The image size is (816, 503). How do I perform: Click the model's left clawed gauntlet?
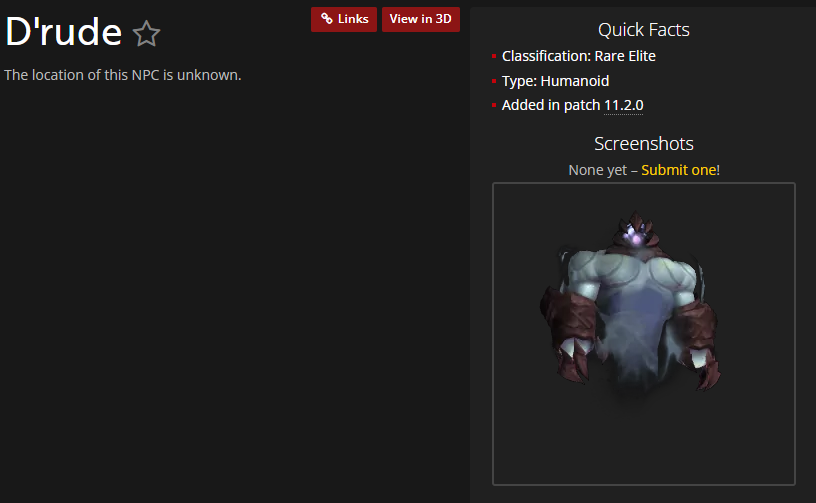point(565,333)
